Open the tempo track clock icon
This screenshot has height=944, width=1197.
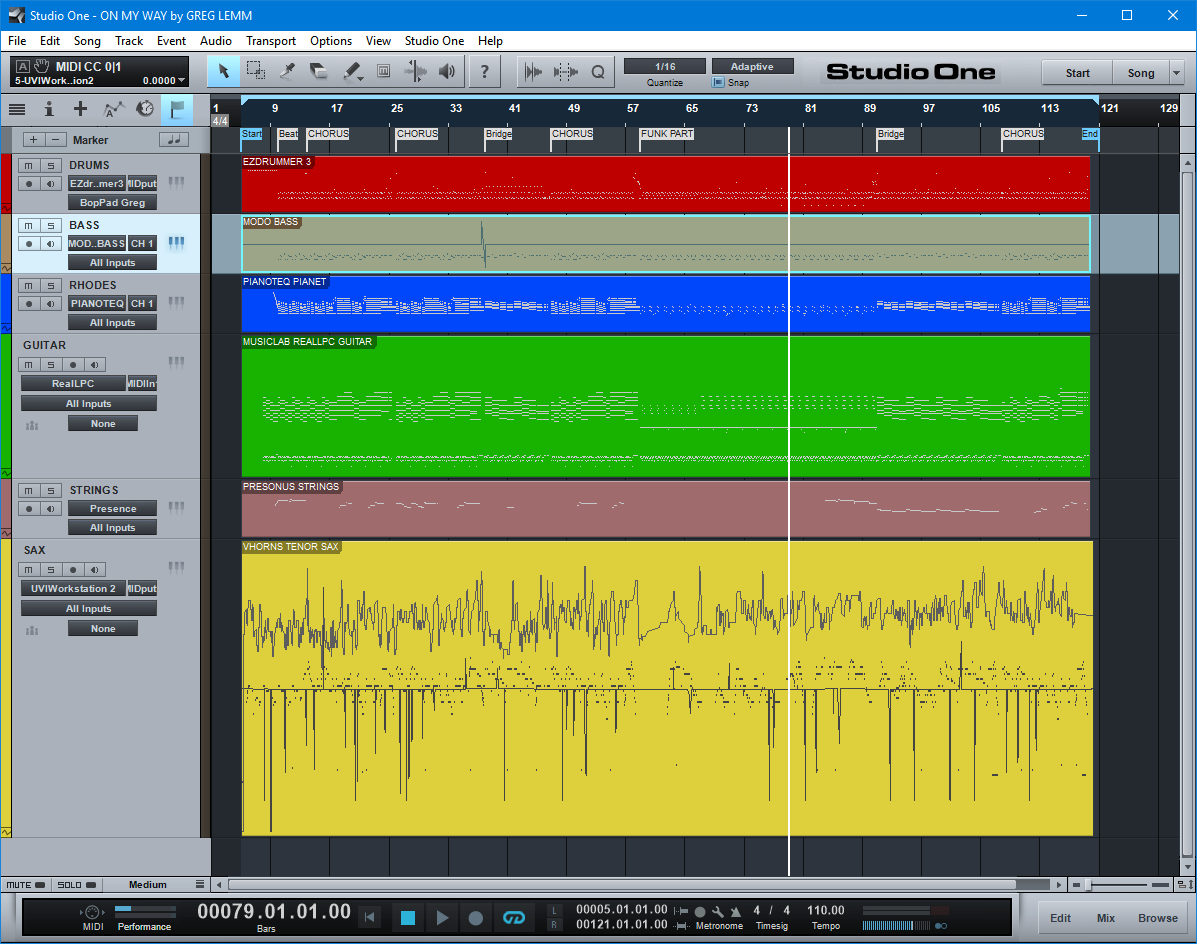pos(145,110)
